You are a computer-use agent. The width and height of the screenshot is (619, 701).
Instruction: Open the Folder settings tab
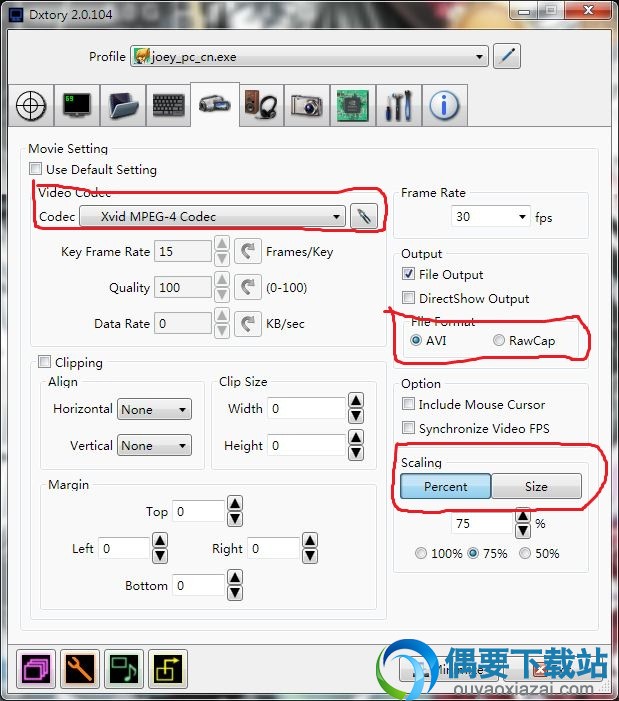click(x=122, y=106)
